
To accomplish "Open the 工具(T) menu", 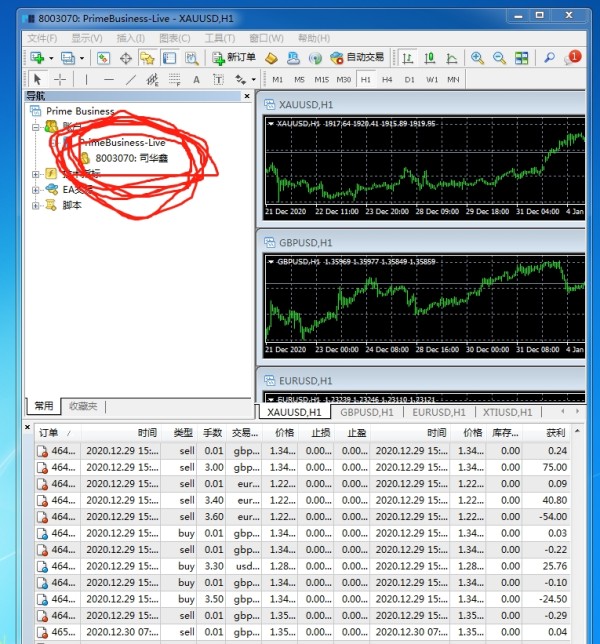I will (220, 38).
